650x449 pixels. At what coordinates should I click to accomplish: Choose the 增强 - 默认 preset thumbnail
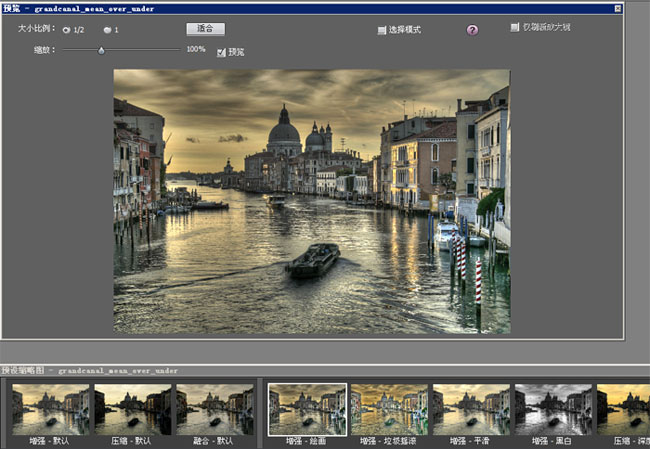(x=50, y=409)
